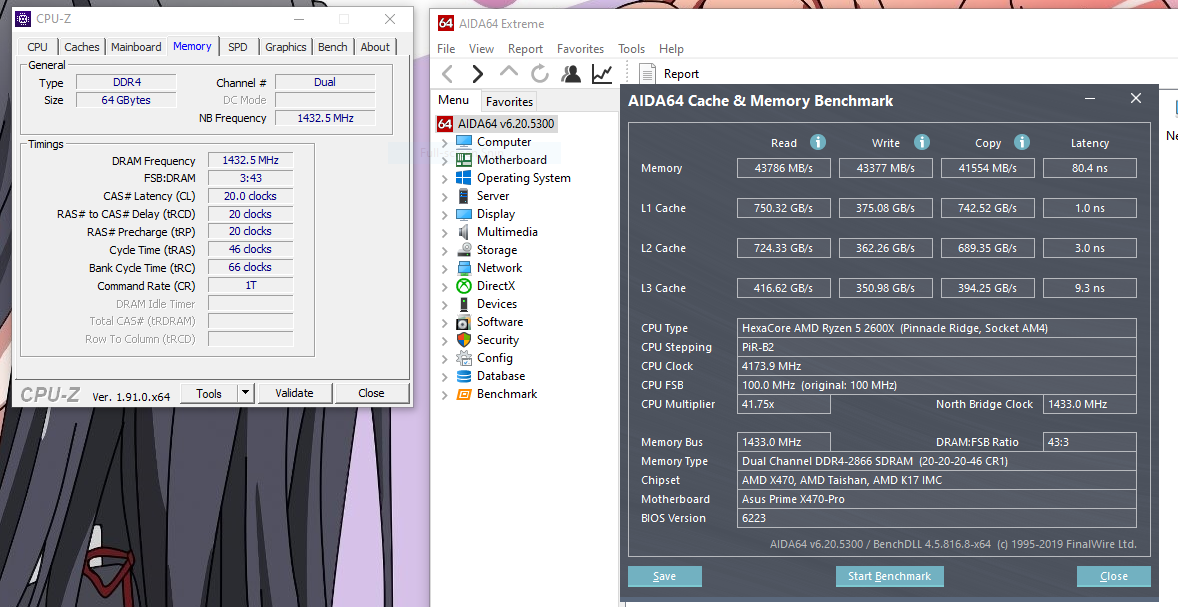Click the Start Benchmark button
The image size is (1178, 607).
pos(890,576)
